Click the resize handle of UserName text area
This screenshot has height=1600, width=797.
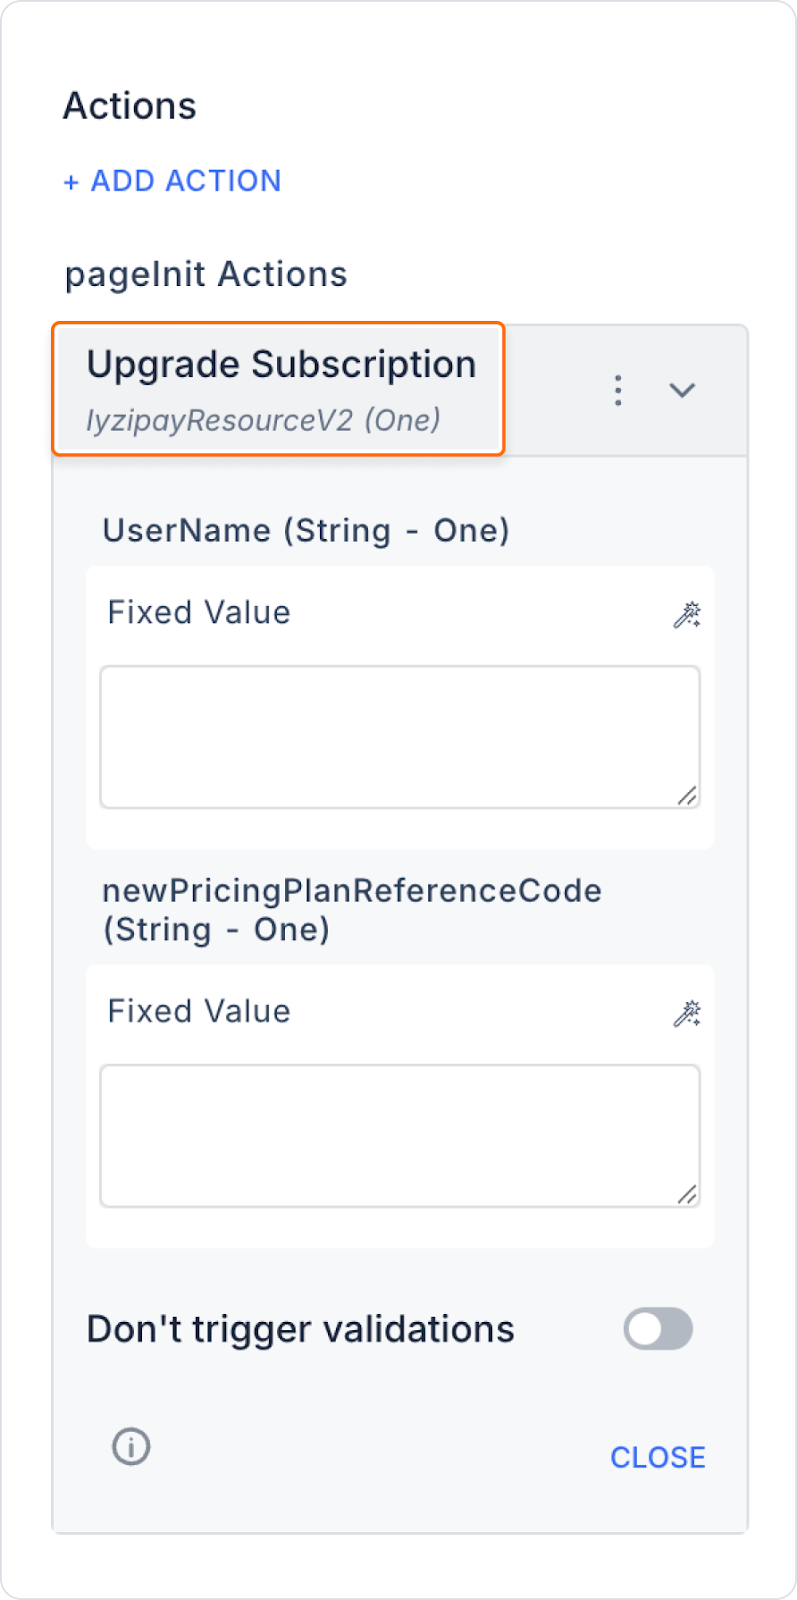point(688,796)
